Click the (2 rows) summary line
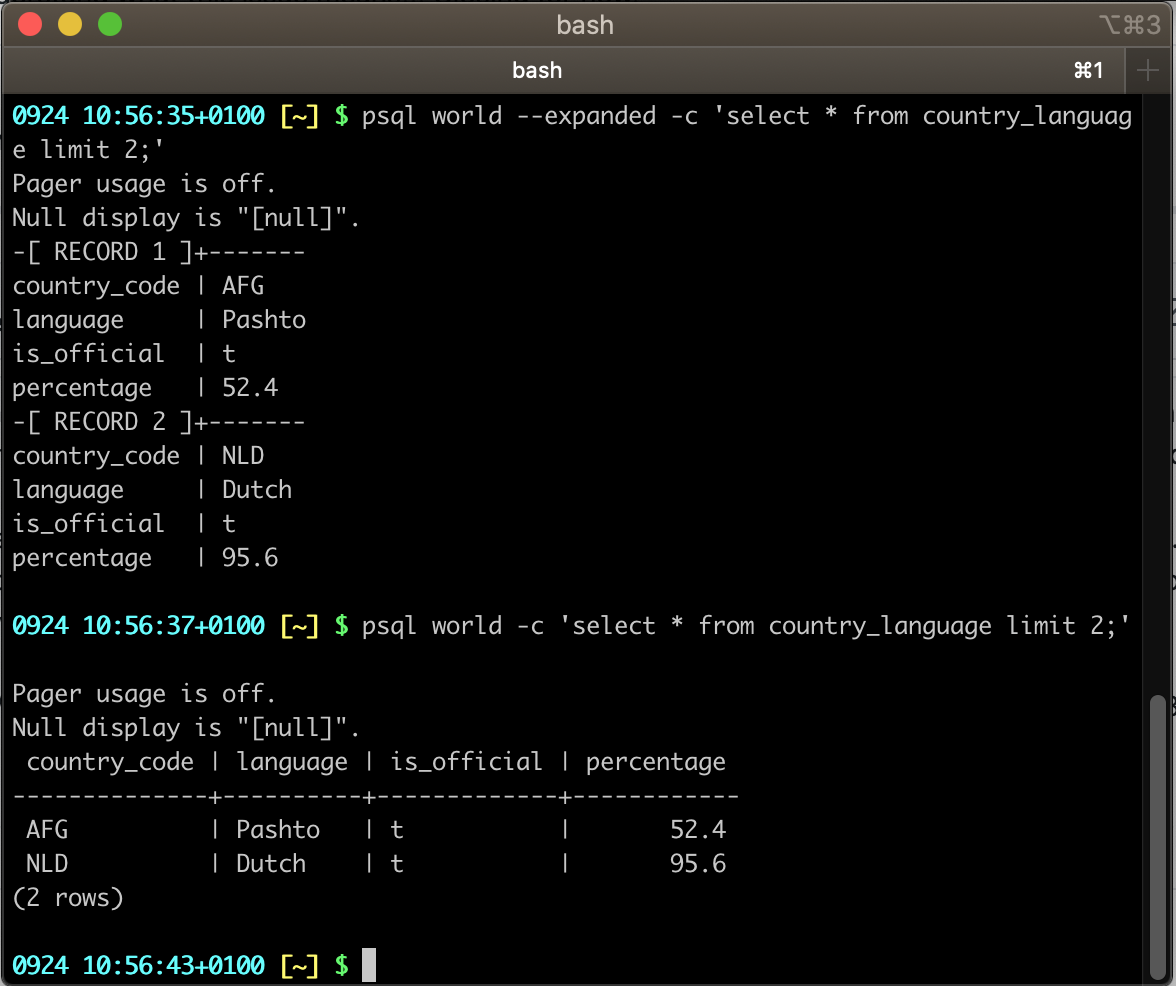 (68, 898)
